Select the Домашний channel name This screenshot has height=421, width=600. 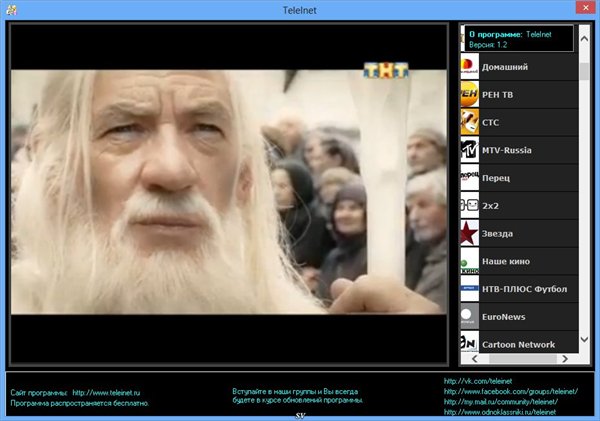[505, 67]
